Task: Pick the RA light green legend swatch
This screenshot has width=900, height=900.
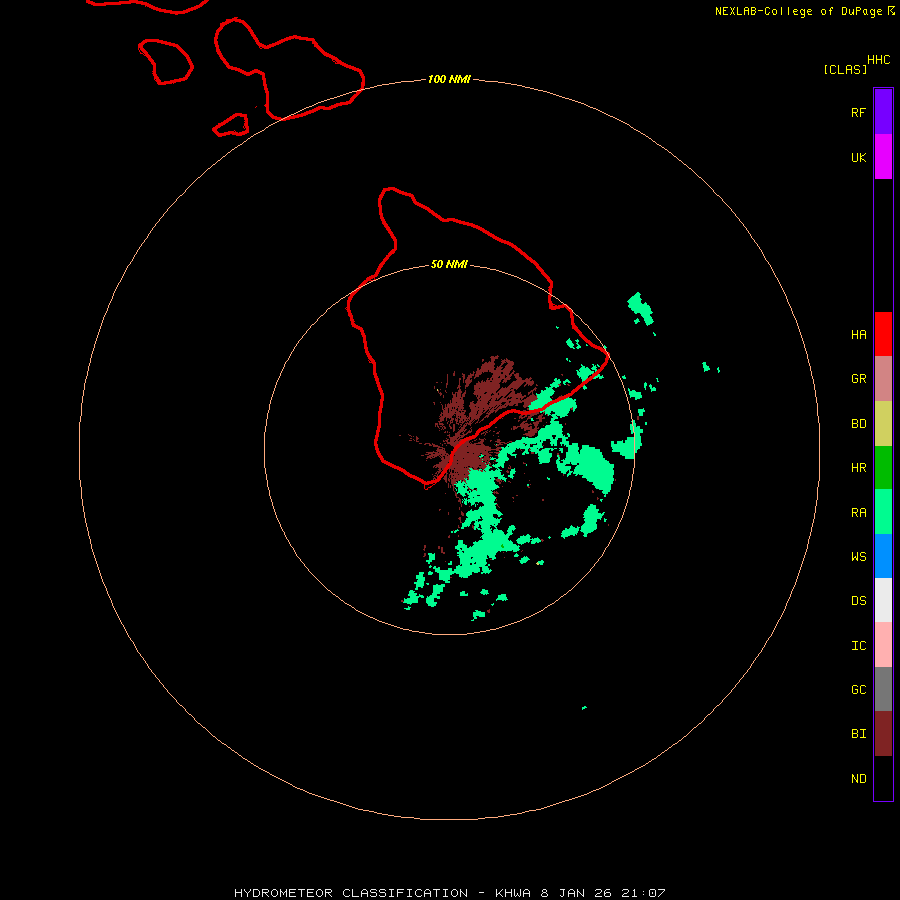Action: coord(883,512)
